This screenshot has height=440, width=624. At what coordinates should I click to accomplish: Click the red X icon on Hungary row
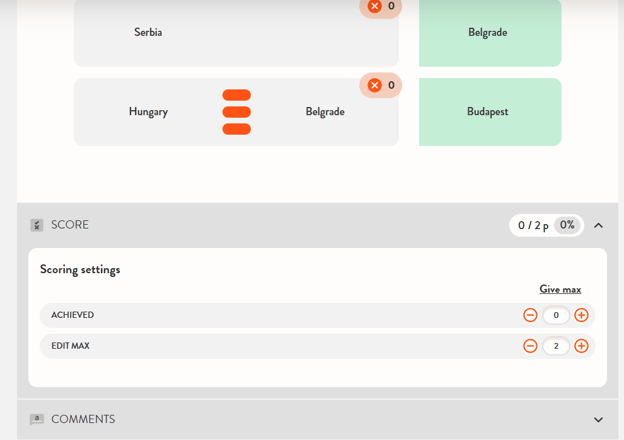tap(375, 86)
